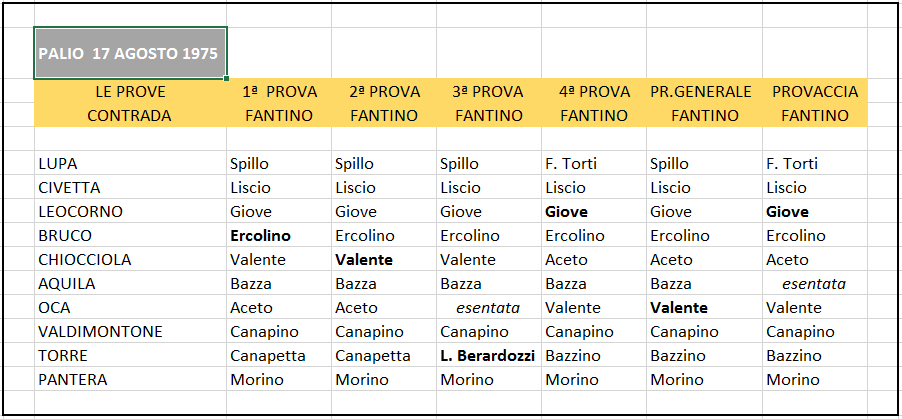Image resolution: width=902 pixels, height=419 pixels.
Task: Click the LUPA contrada cell
Action: coord(130,163)
